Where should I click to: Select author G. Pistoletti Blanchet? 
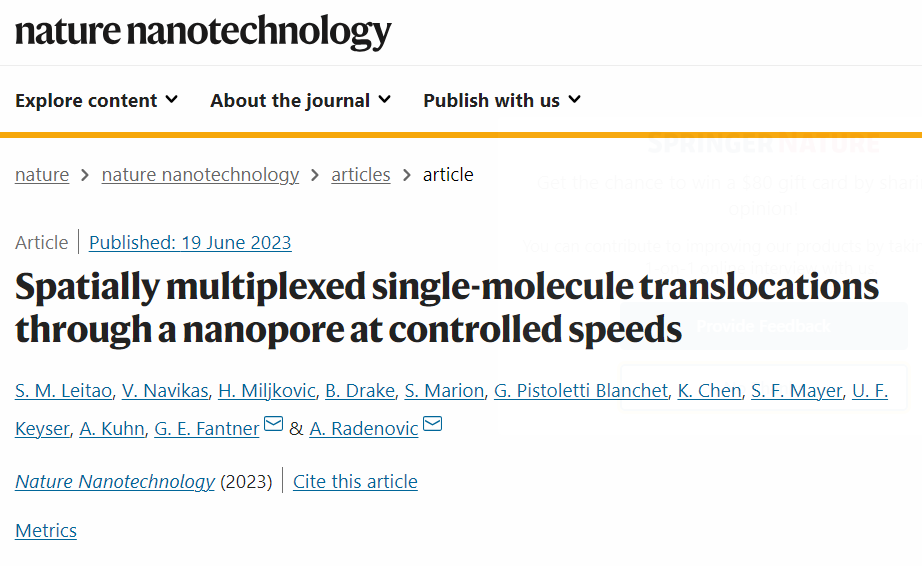[581, 390]
